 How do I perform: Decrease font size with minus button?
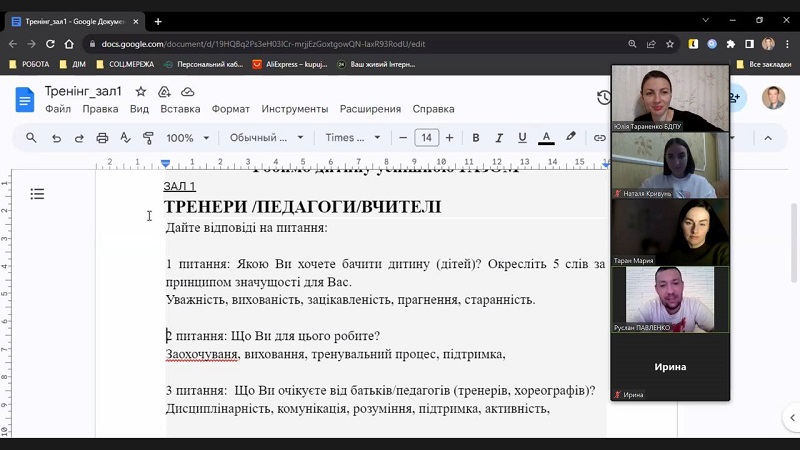[x=403, y=138]
